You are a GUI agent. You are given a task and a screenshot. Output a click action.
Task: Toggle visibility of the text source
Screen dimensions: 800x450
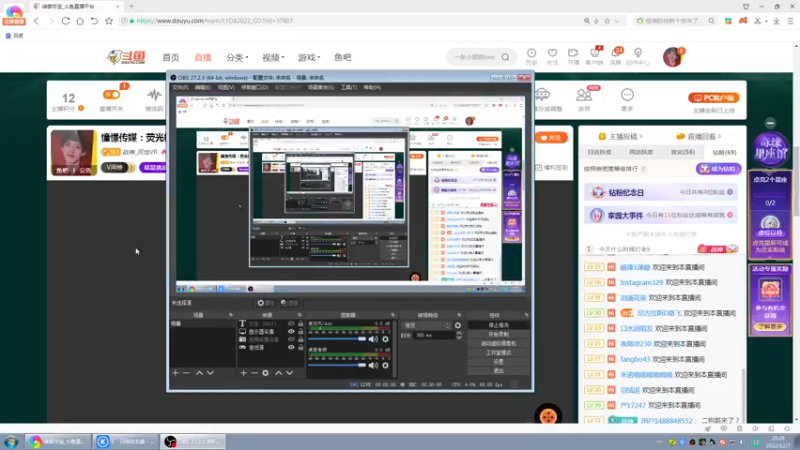291,324
